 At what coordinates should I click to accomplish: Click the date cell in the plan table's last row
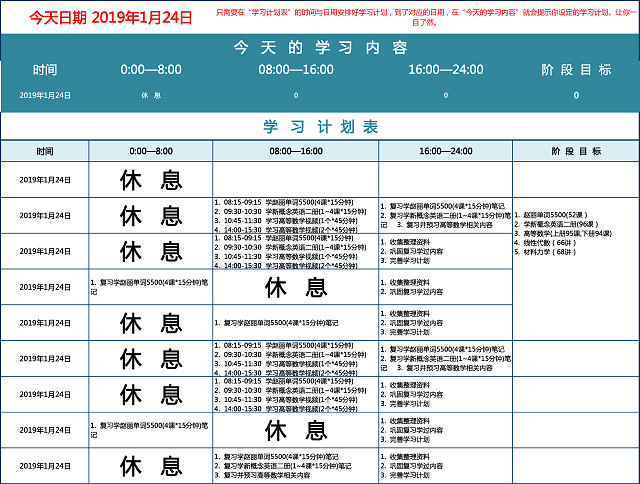[44, 466]
